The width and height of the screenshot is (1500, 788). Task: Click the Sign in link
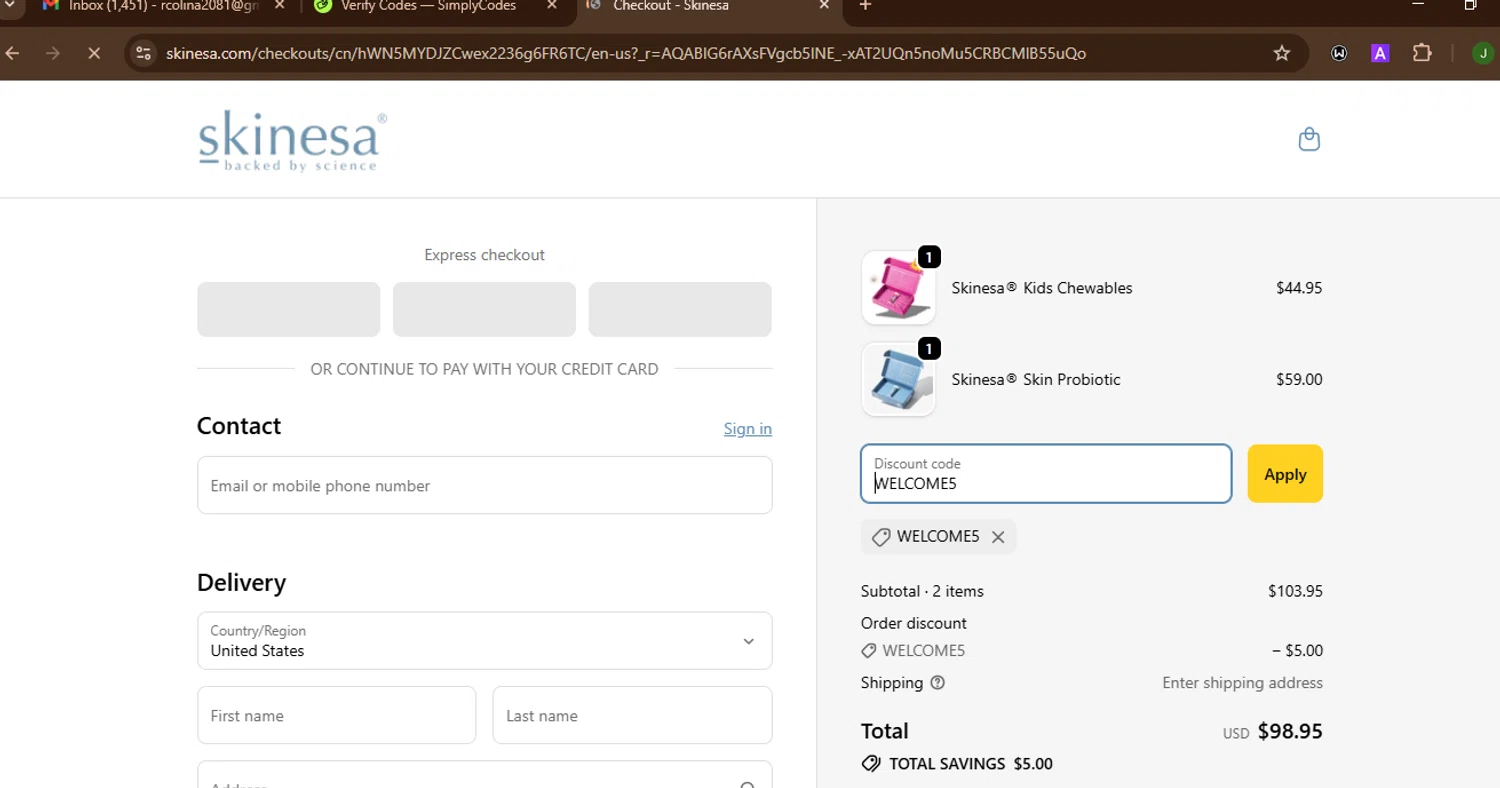[748, 429]
